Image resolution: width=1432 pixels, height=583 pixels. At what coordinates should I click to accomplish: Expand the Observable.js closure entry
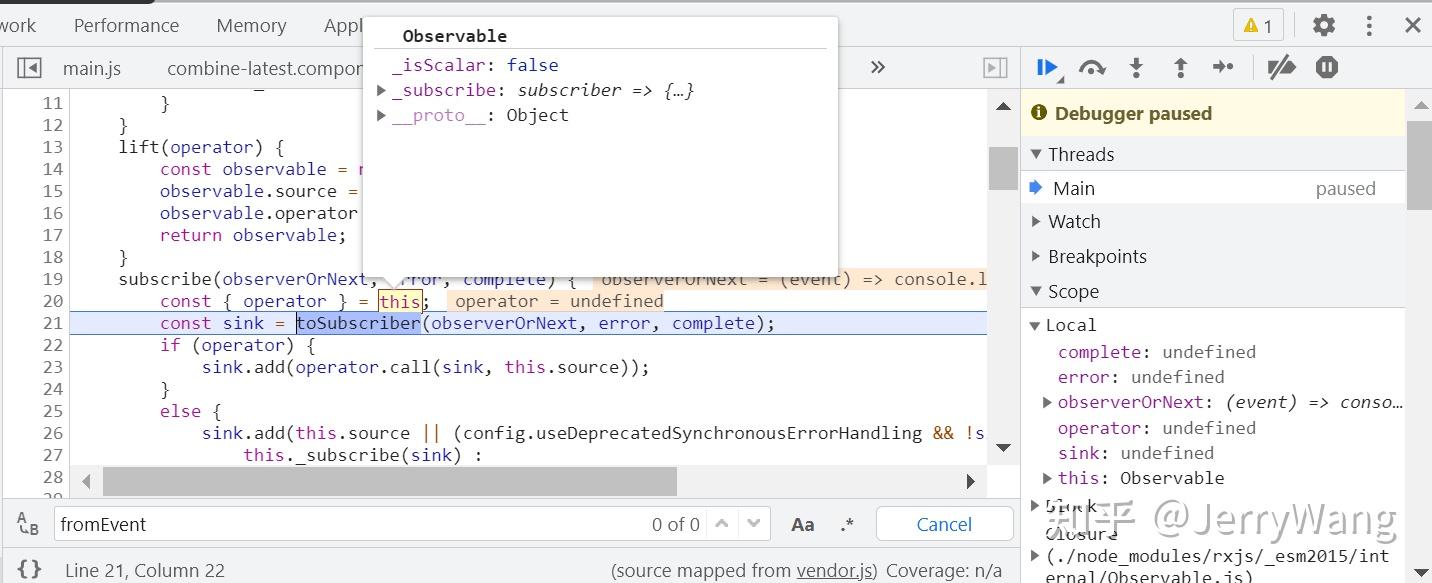(x=1035, y=556)
